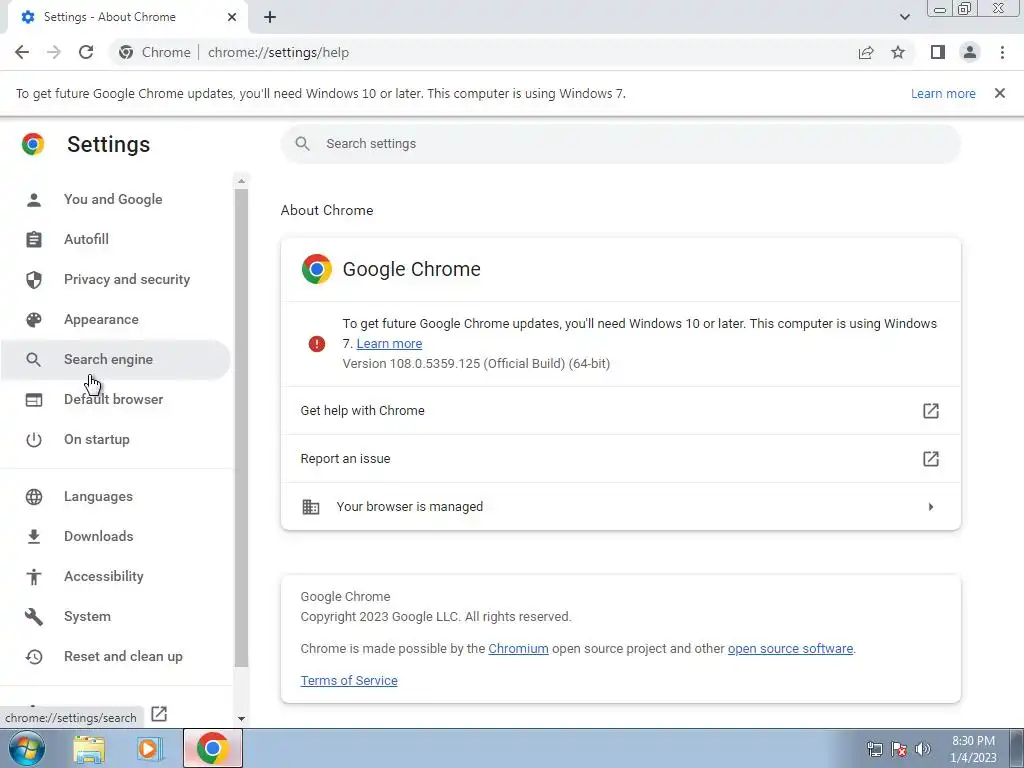The height and width of the screenshot is (768, 1024).
Task: Open the profile avatar button
Action: pyautogui.click(x=970, y=52)
